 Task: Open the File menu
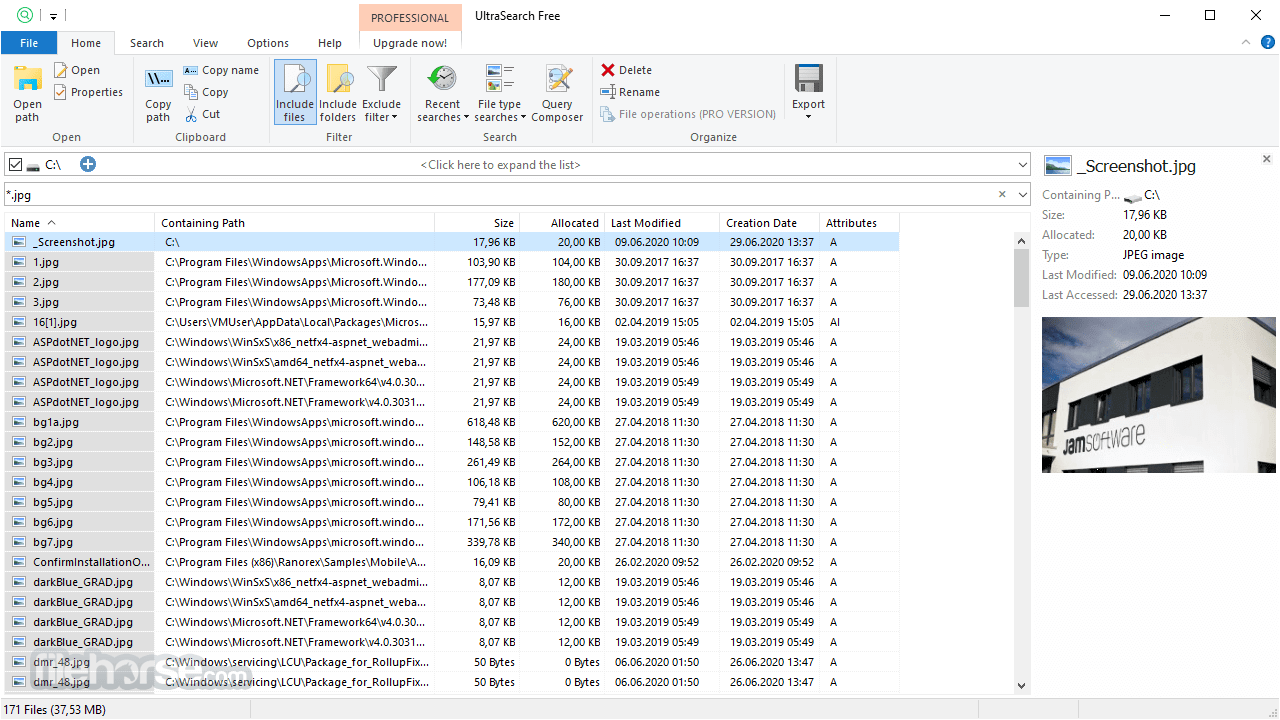[x=29, y=43]
